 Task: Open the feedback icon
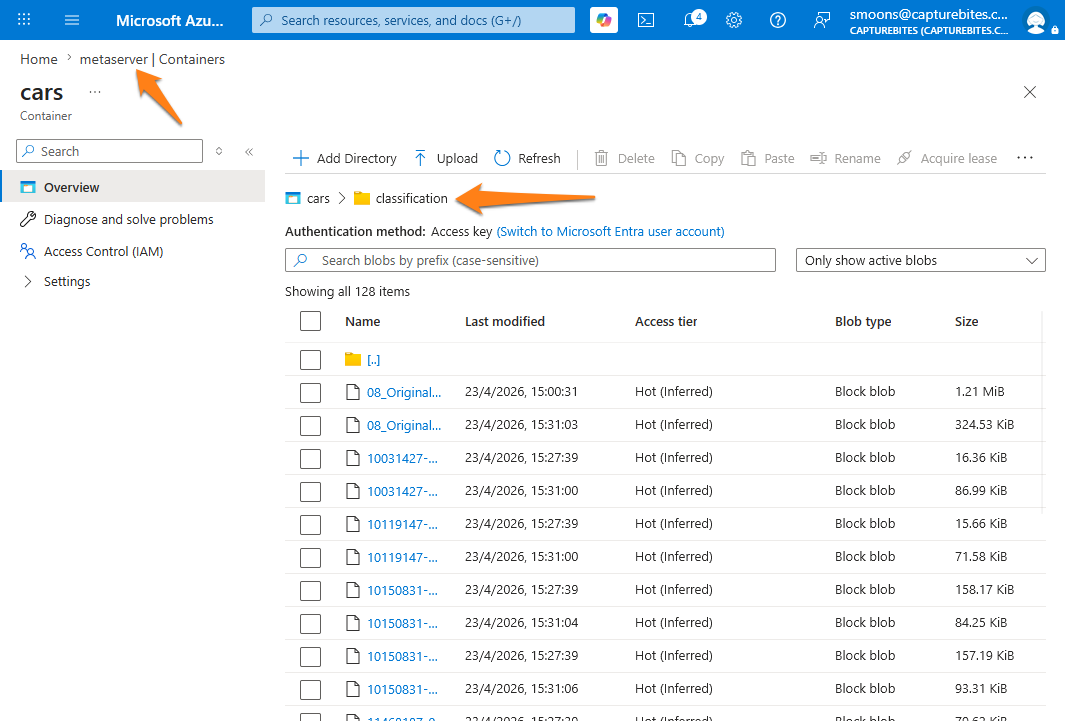point(822,20)
